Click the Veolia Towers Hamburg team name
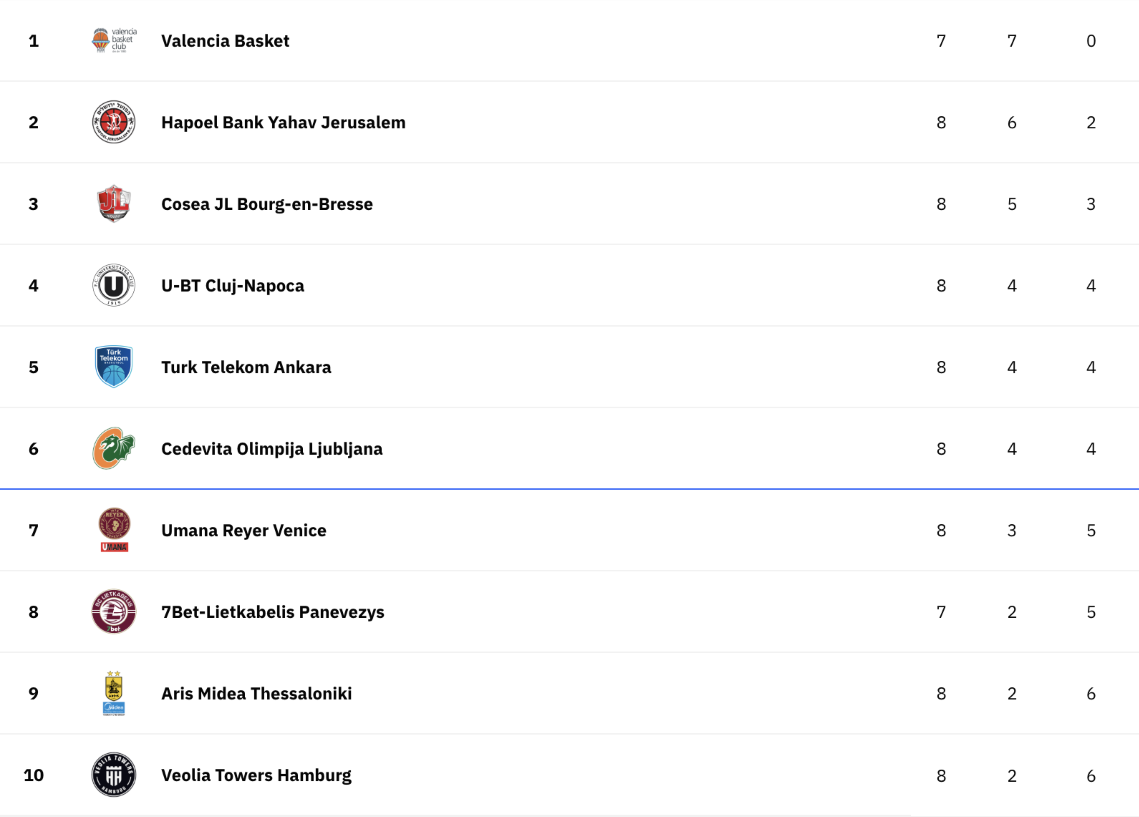The height and width of the screenshot is (817, 1139). tap(256, 775)
